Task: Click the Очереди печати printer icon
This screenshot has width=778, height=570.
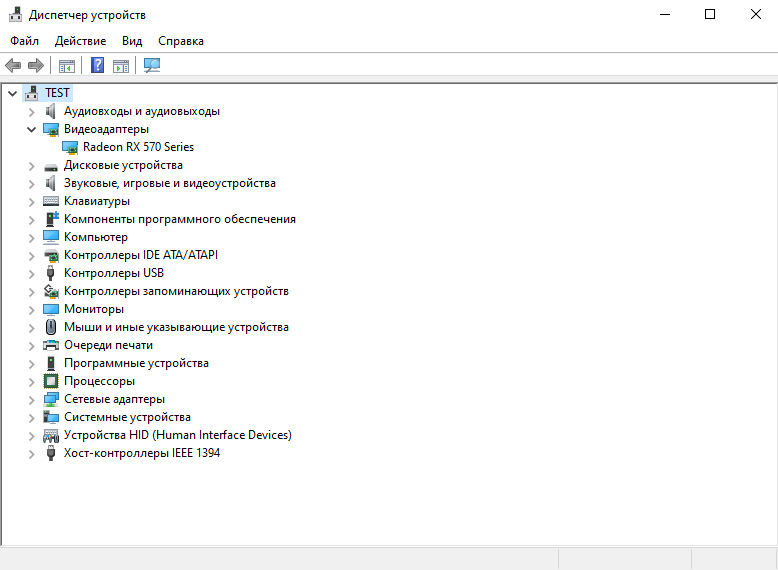Action: pyautogui.click(x=52, y=345)
